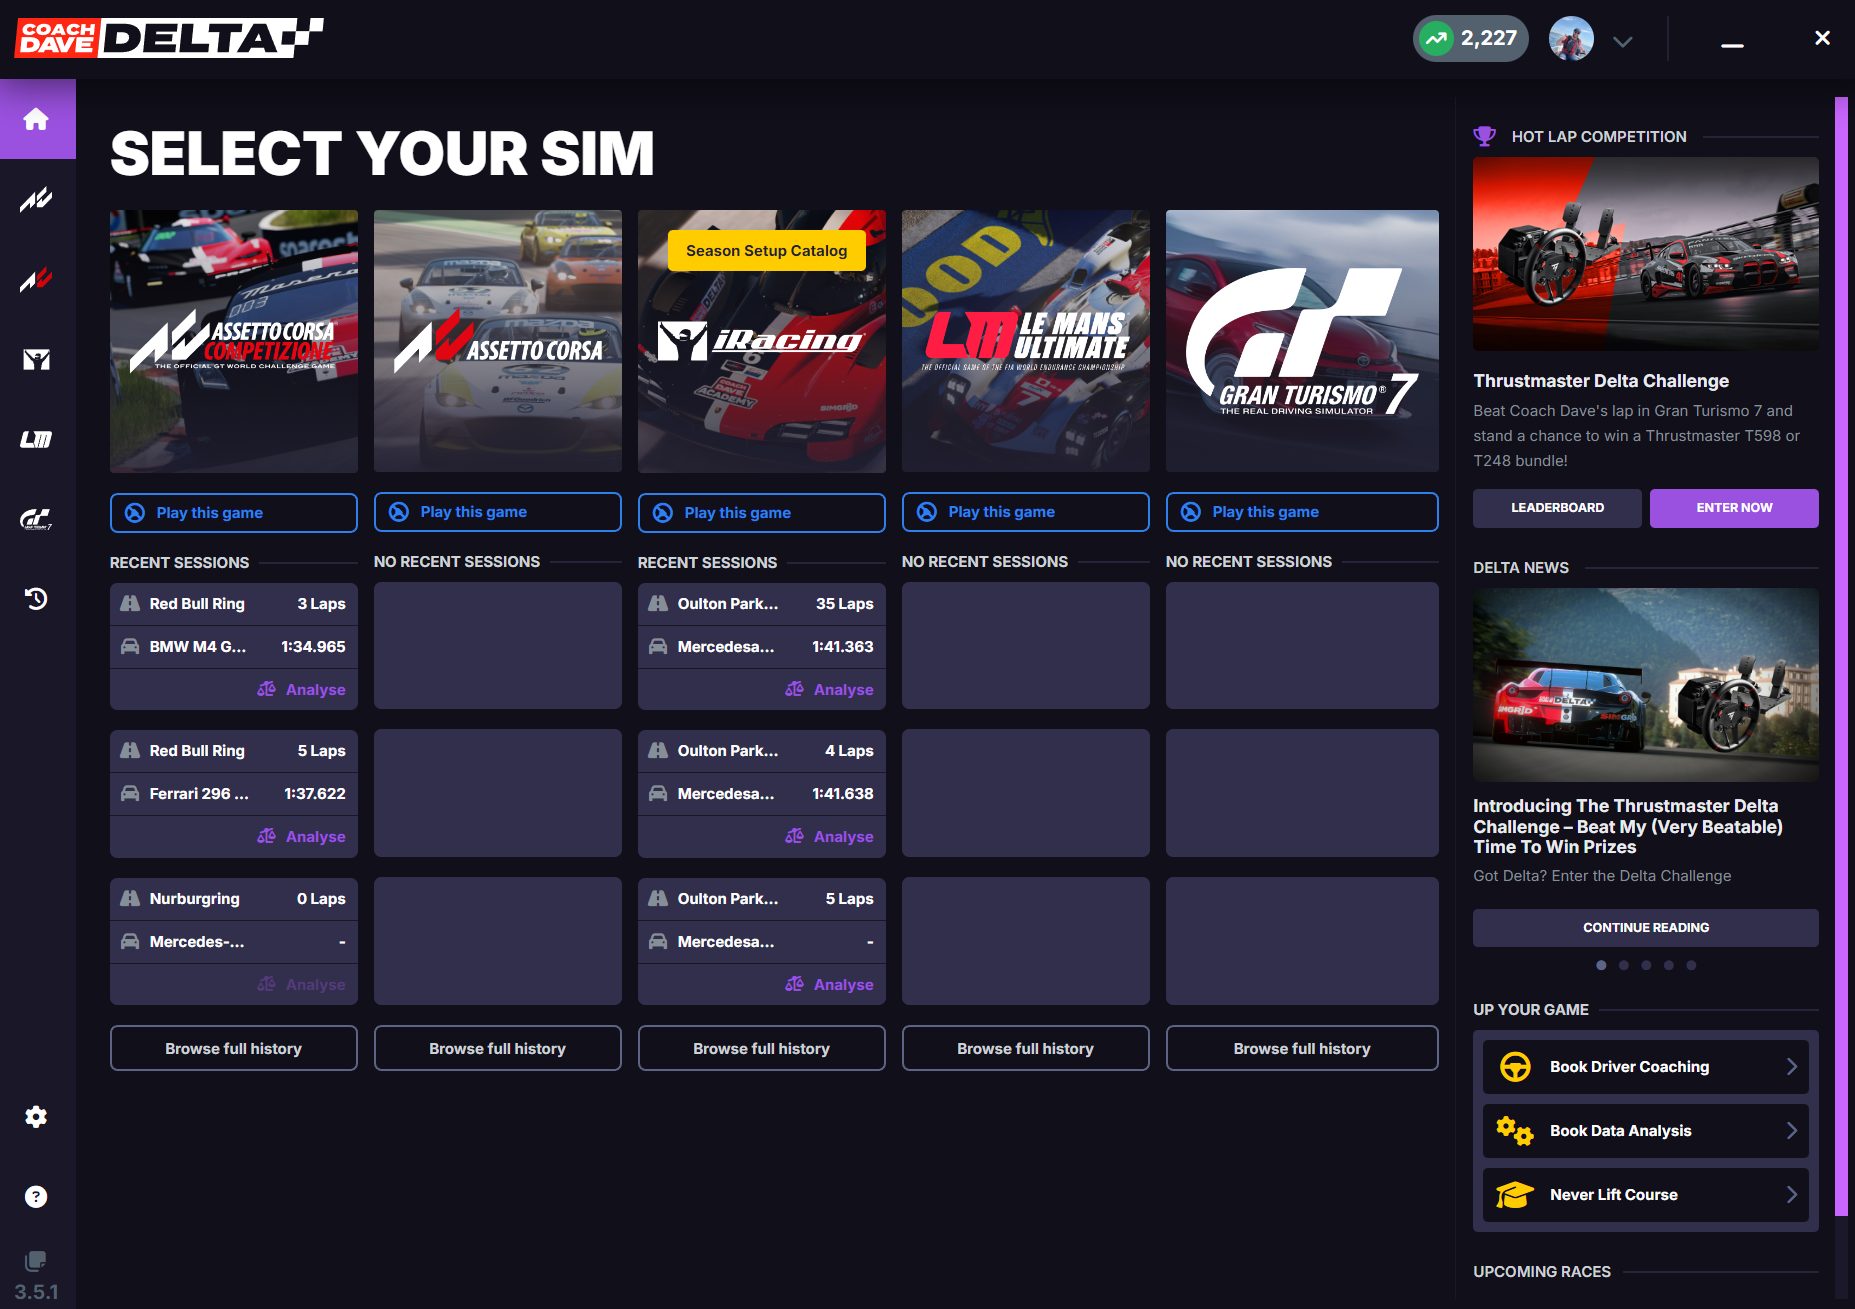The width and height of the screenshot is (1855, 1309).
Task: Select the Gran Turismo 7 game thumbnail
Action: pyautogui.click(x=1302, y=341)
